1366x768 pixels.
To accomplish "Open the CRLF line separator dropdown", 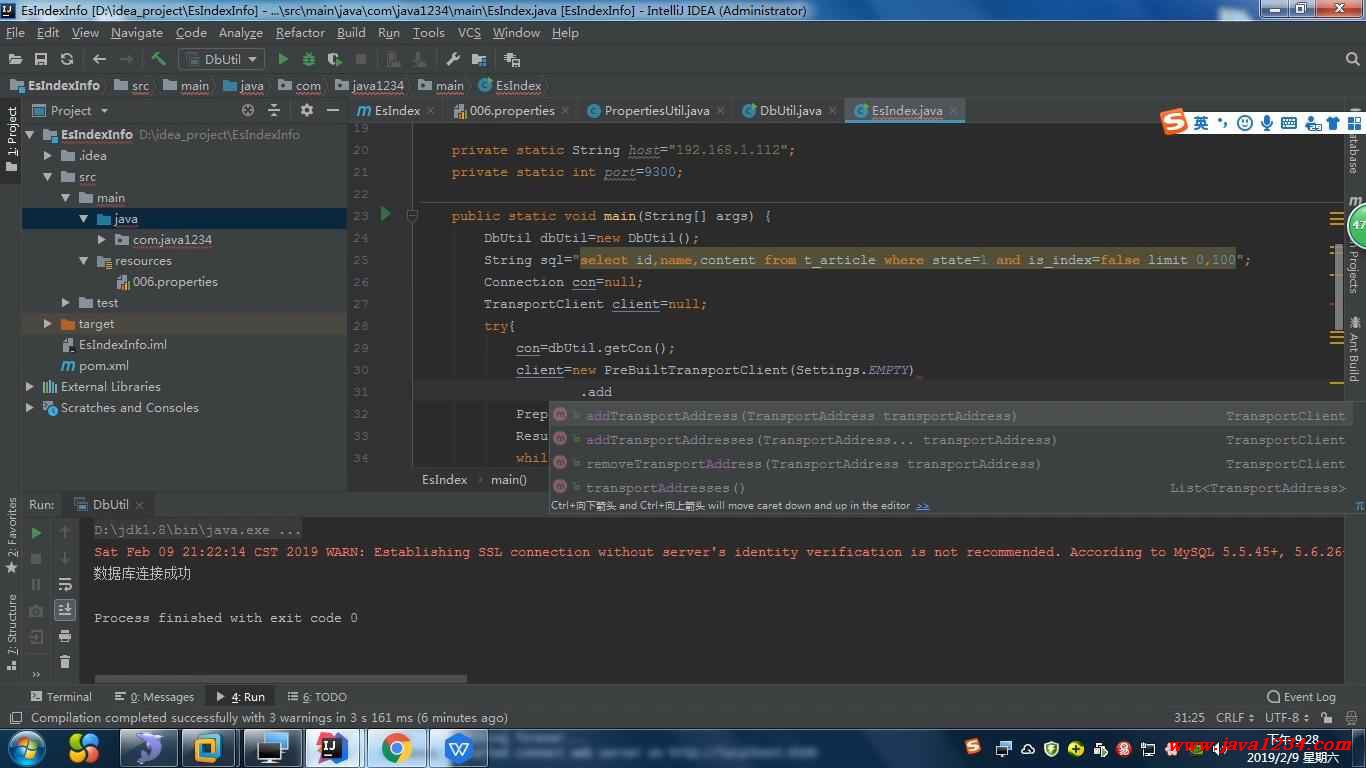I will point(1234,717).
